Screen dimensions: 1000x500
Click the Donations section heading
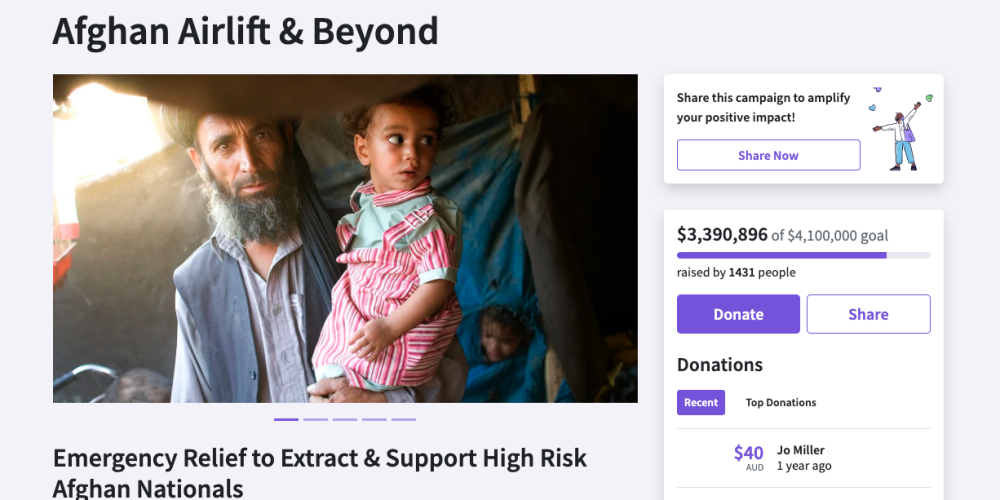click(x=720, y=365)
